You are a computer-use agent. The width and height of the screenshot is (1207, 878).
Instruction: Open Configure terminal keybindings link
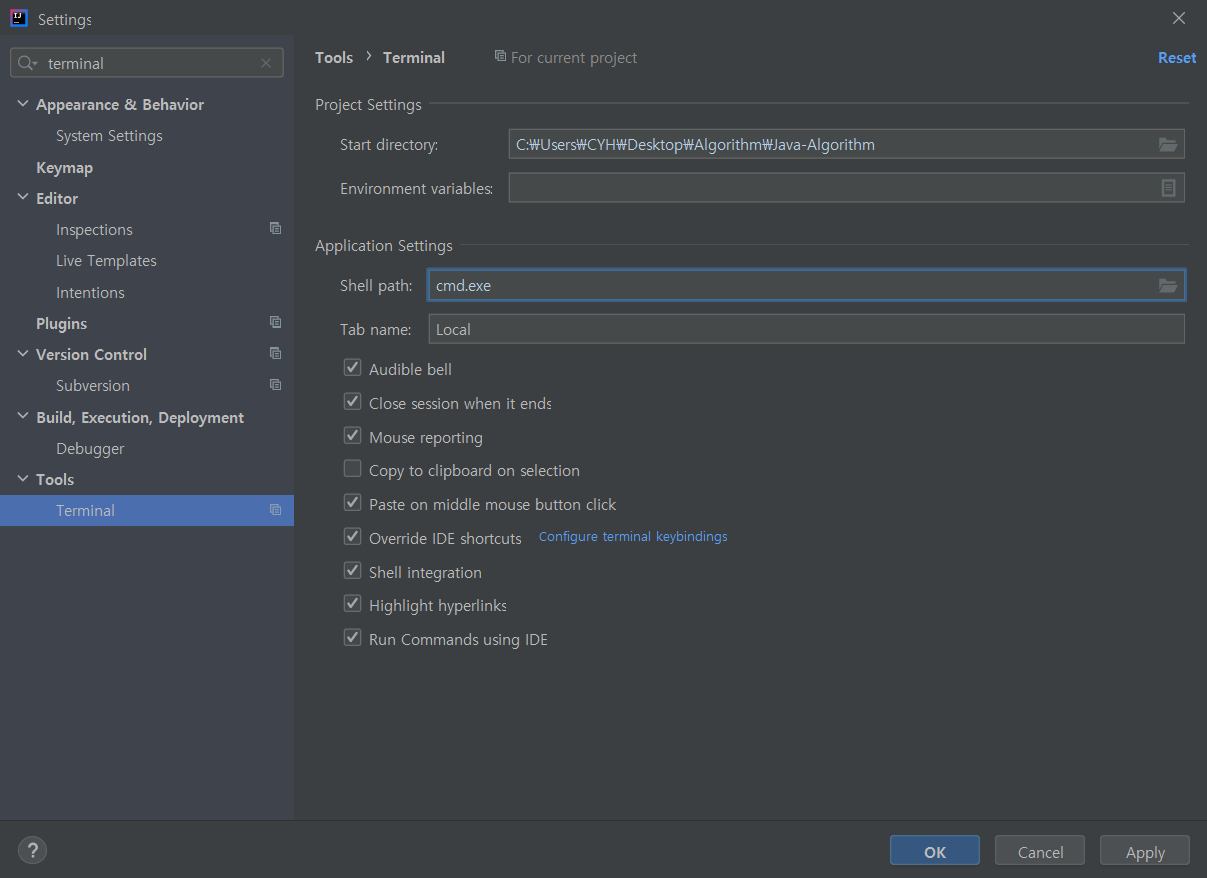pyautogui.click(x=632, y=536)
